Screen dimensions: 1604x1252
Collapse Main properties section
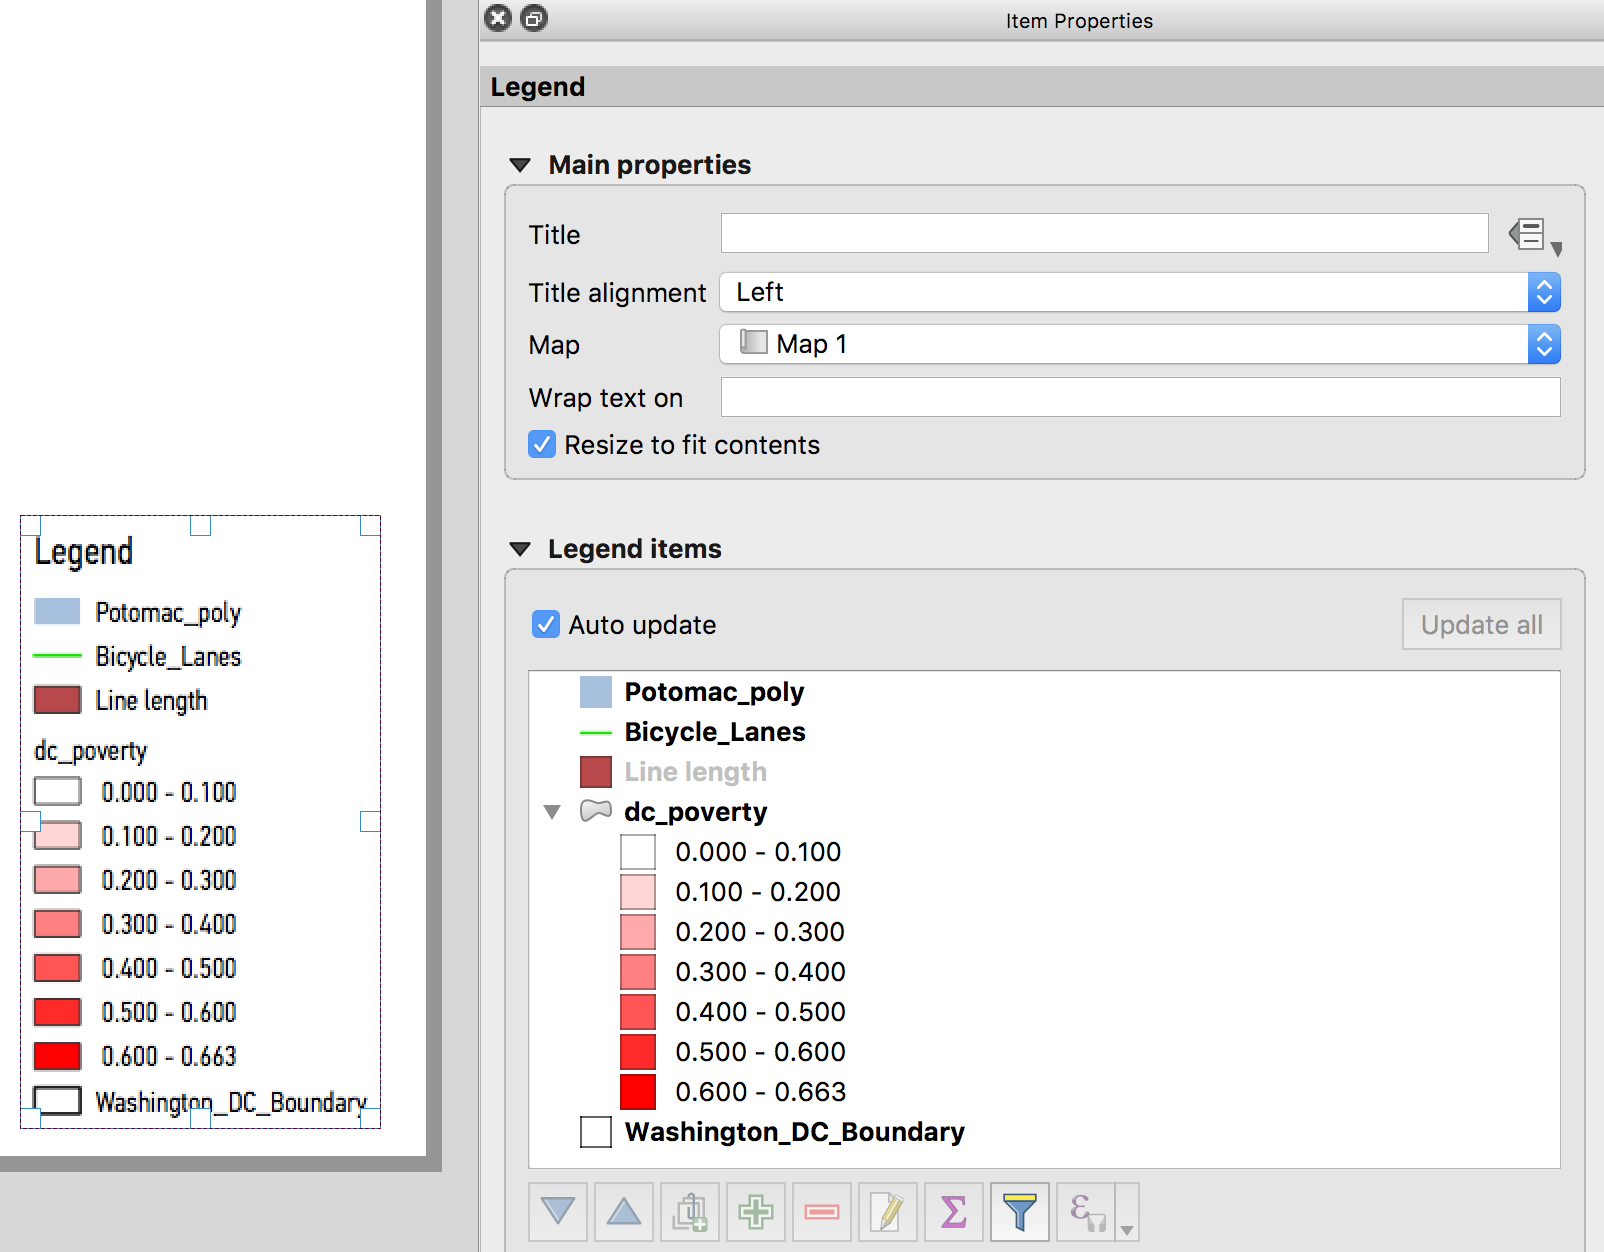coord(520,165)
